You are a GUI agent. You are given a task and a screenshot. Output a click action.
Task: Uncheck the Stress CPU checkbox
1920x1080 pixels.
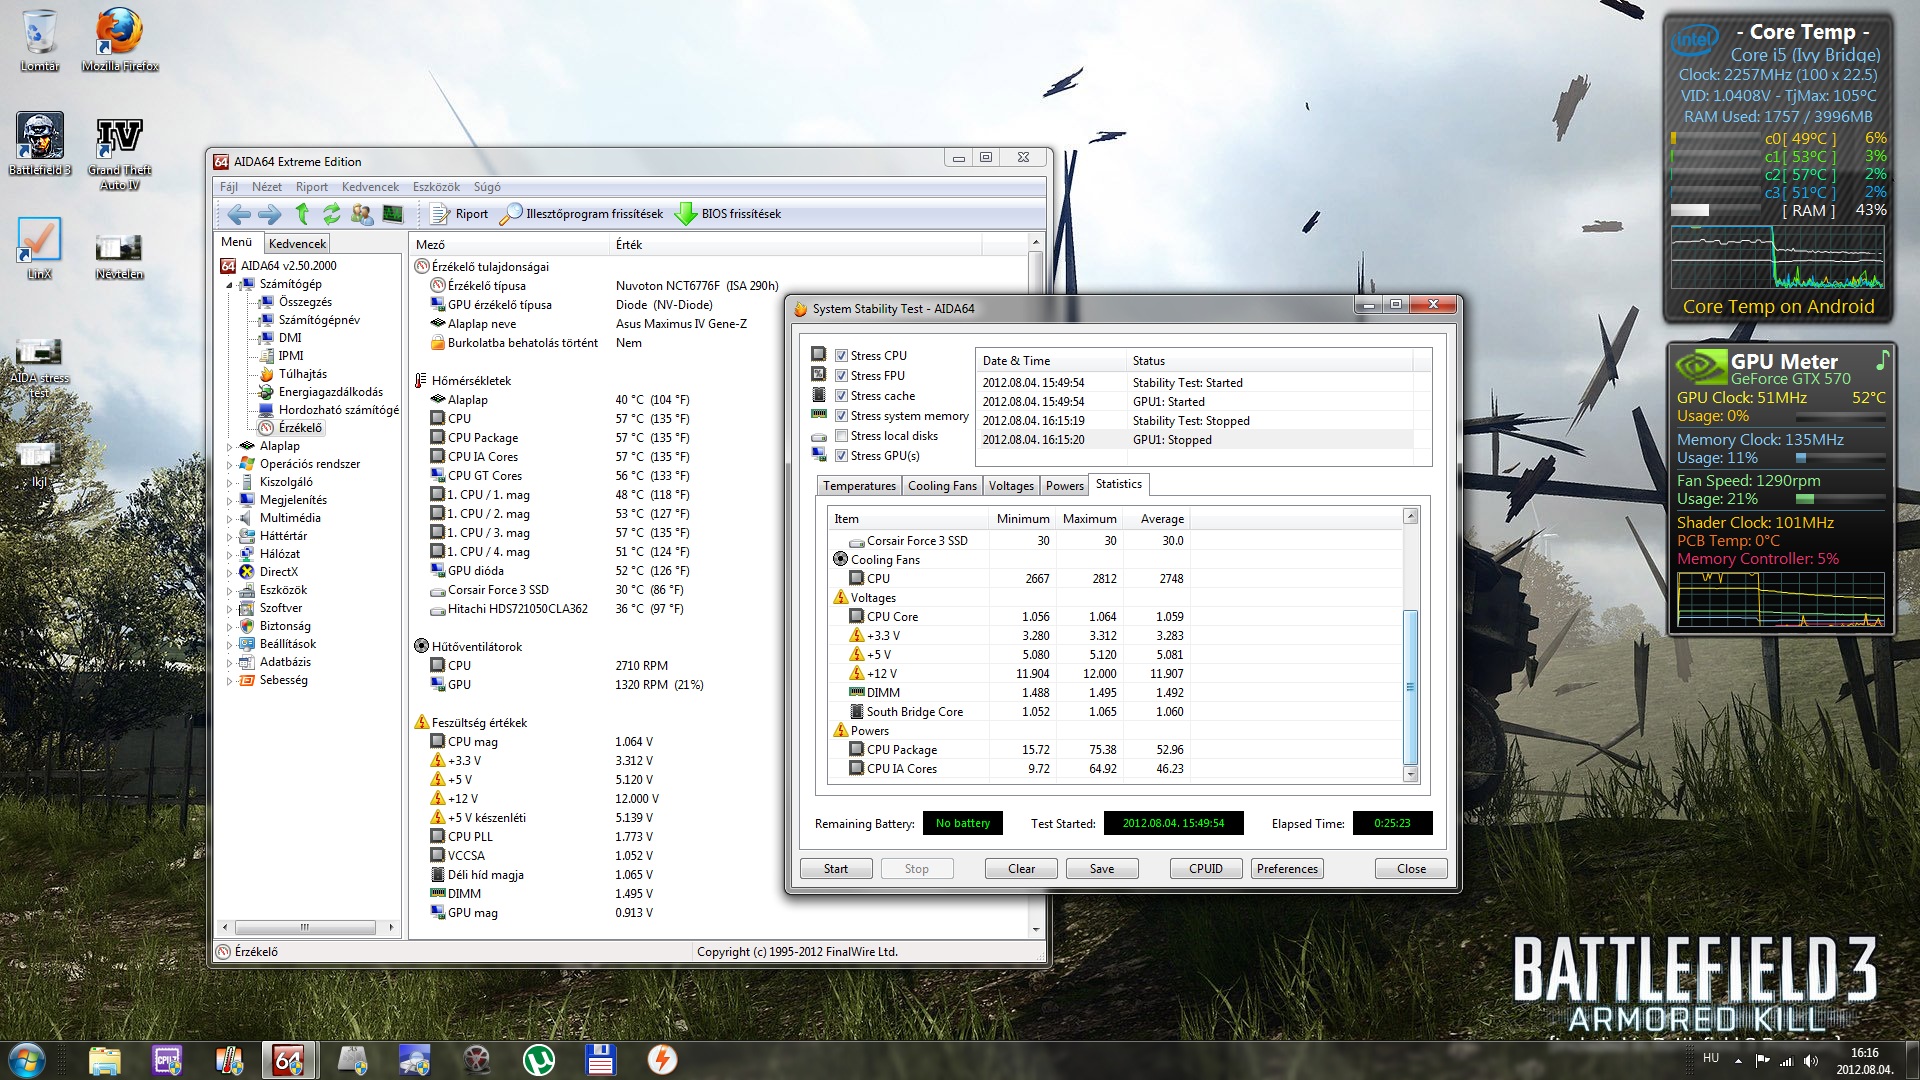[842, 356]
